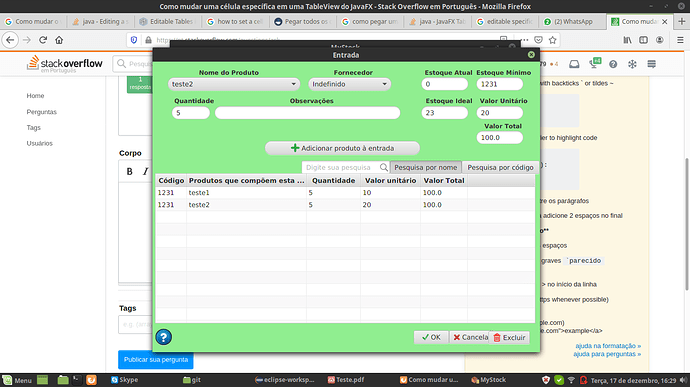Open the Firefox hamburger menu
Viewport: 690px width, 387px height.
pos(680,40)
